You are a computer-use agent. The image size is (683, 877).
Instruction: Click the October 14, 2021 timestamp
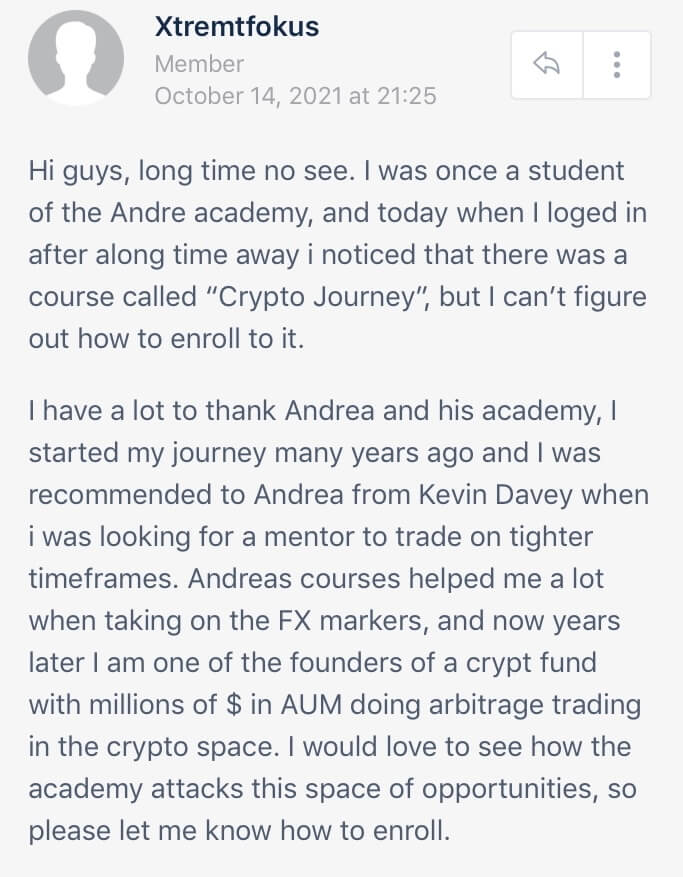point(295,97)
